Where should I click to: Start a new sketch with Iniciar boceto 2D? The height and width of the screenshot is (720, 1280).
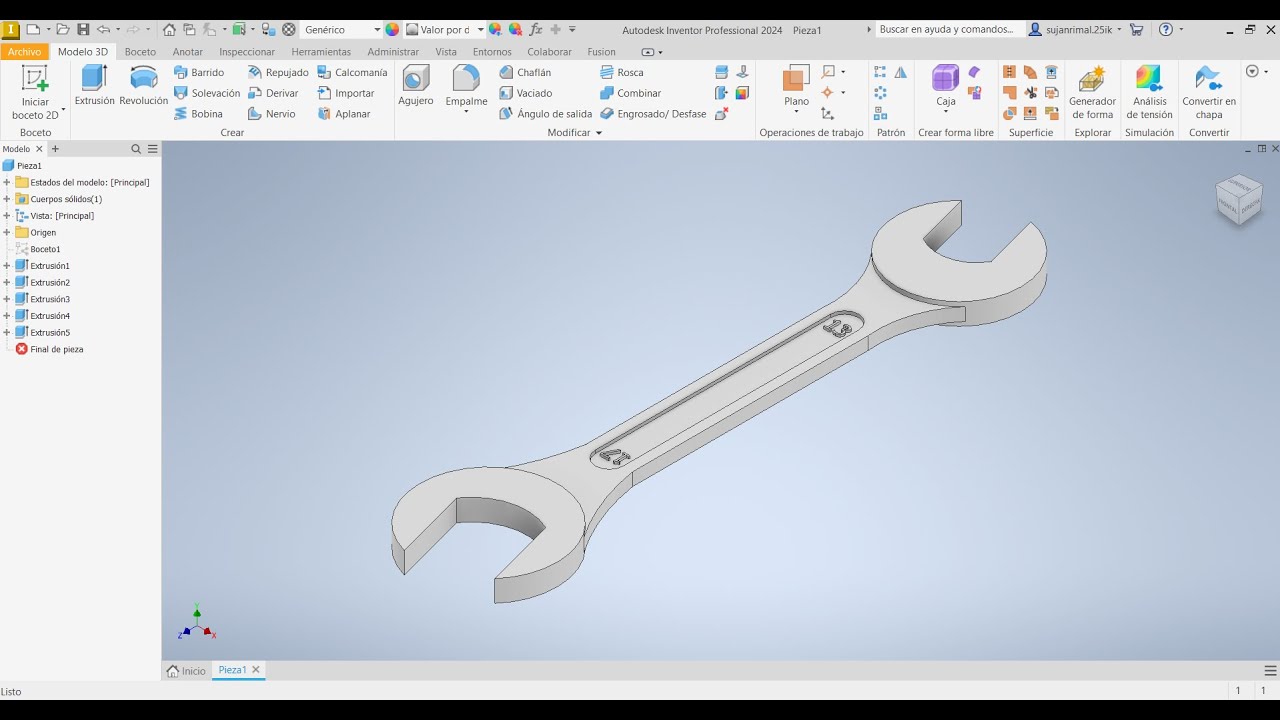pos(35,93)
